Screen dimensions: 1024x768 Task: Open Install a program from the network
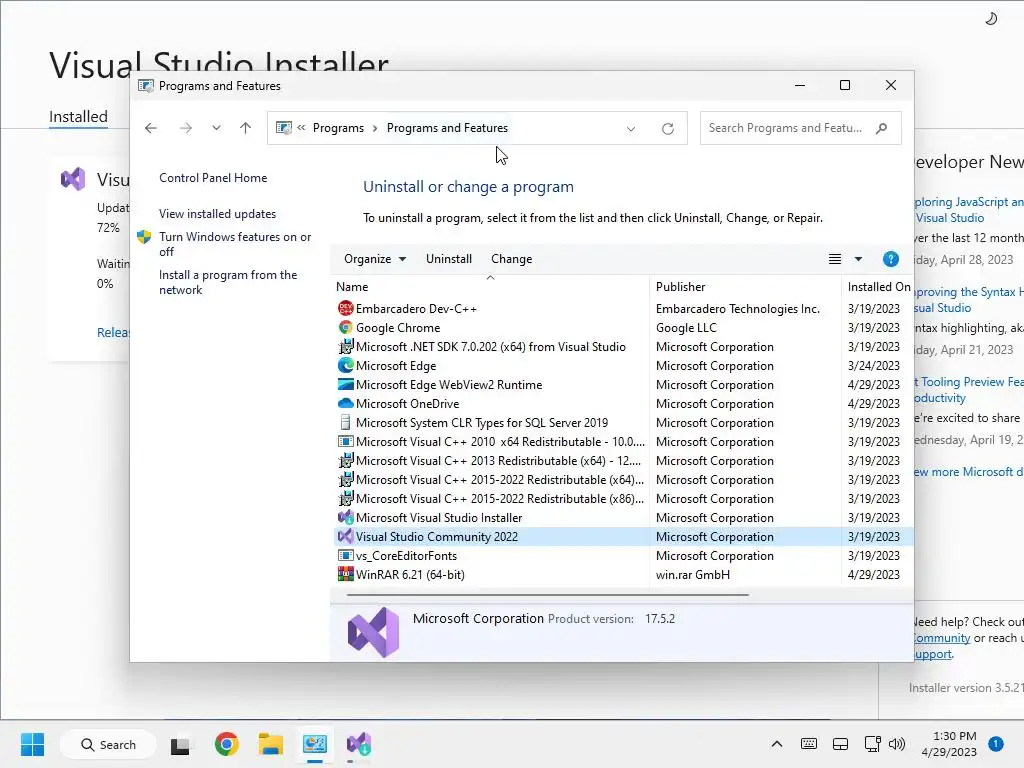pos(228,282)
